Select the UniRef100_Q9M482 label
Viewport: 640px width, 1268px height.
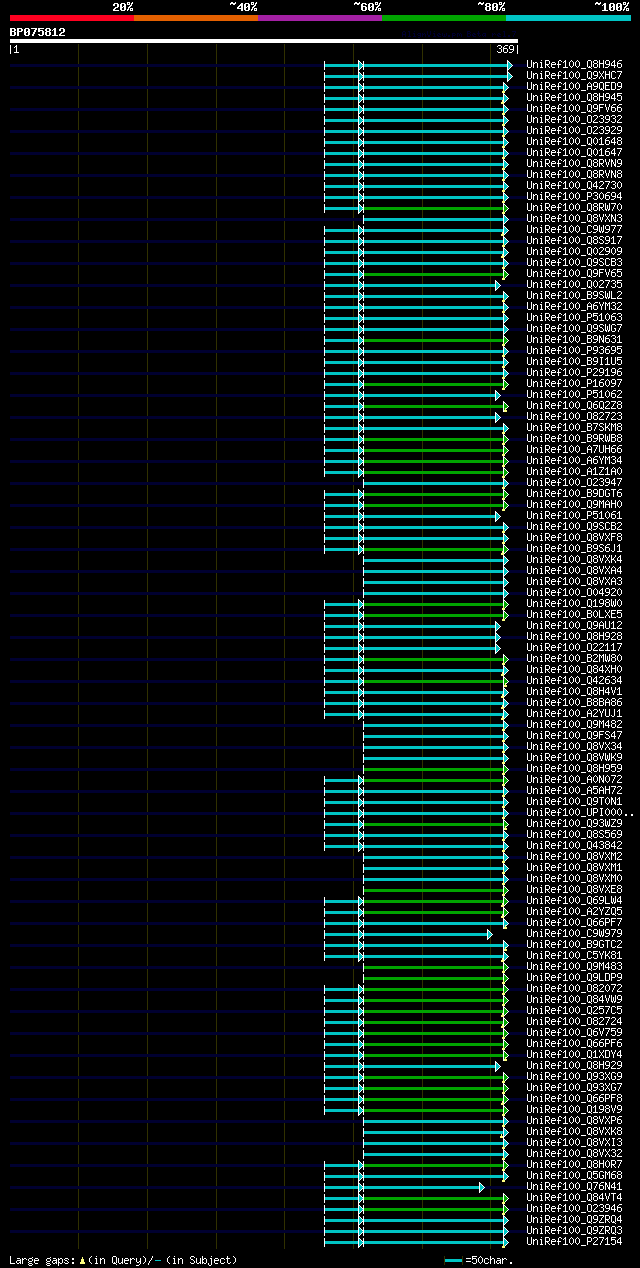pos(575,724)
